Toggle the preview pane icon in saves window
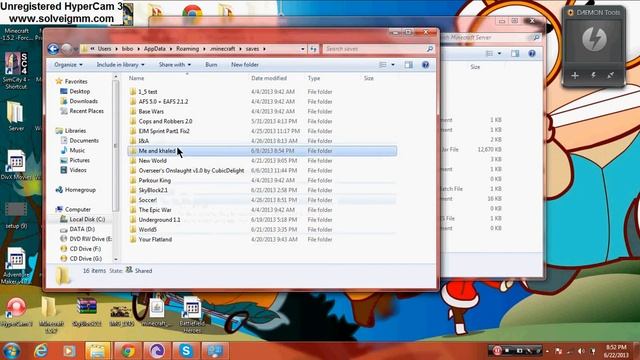This screenshot has width=640, height=360. click(409, 65)
